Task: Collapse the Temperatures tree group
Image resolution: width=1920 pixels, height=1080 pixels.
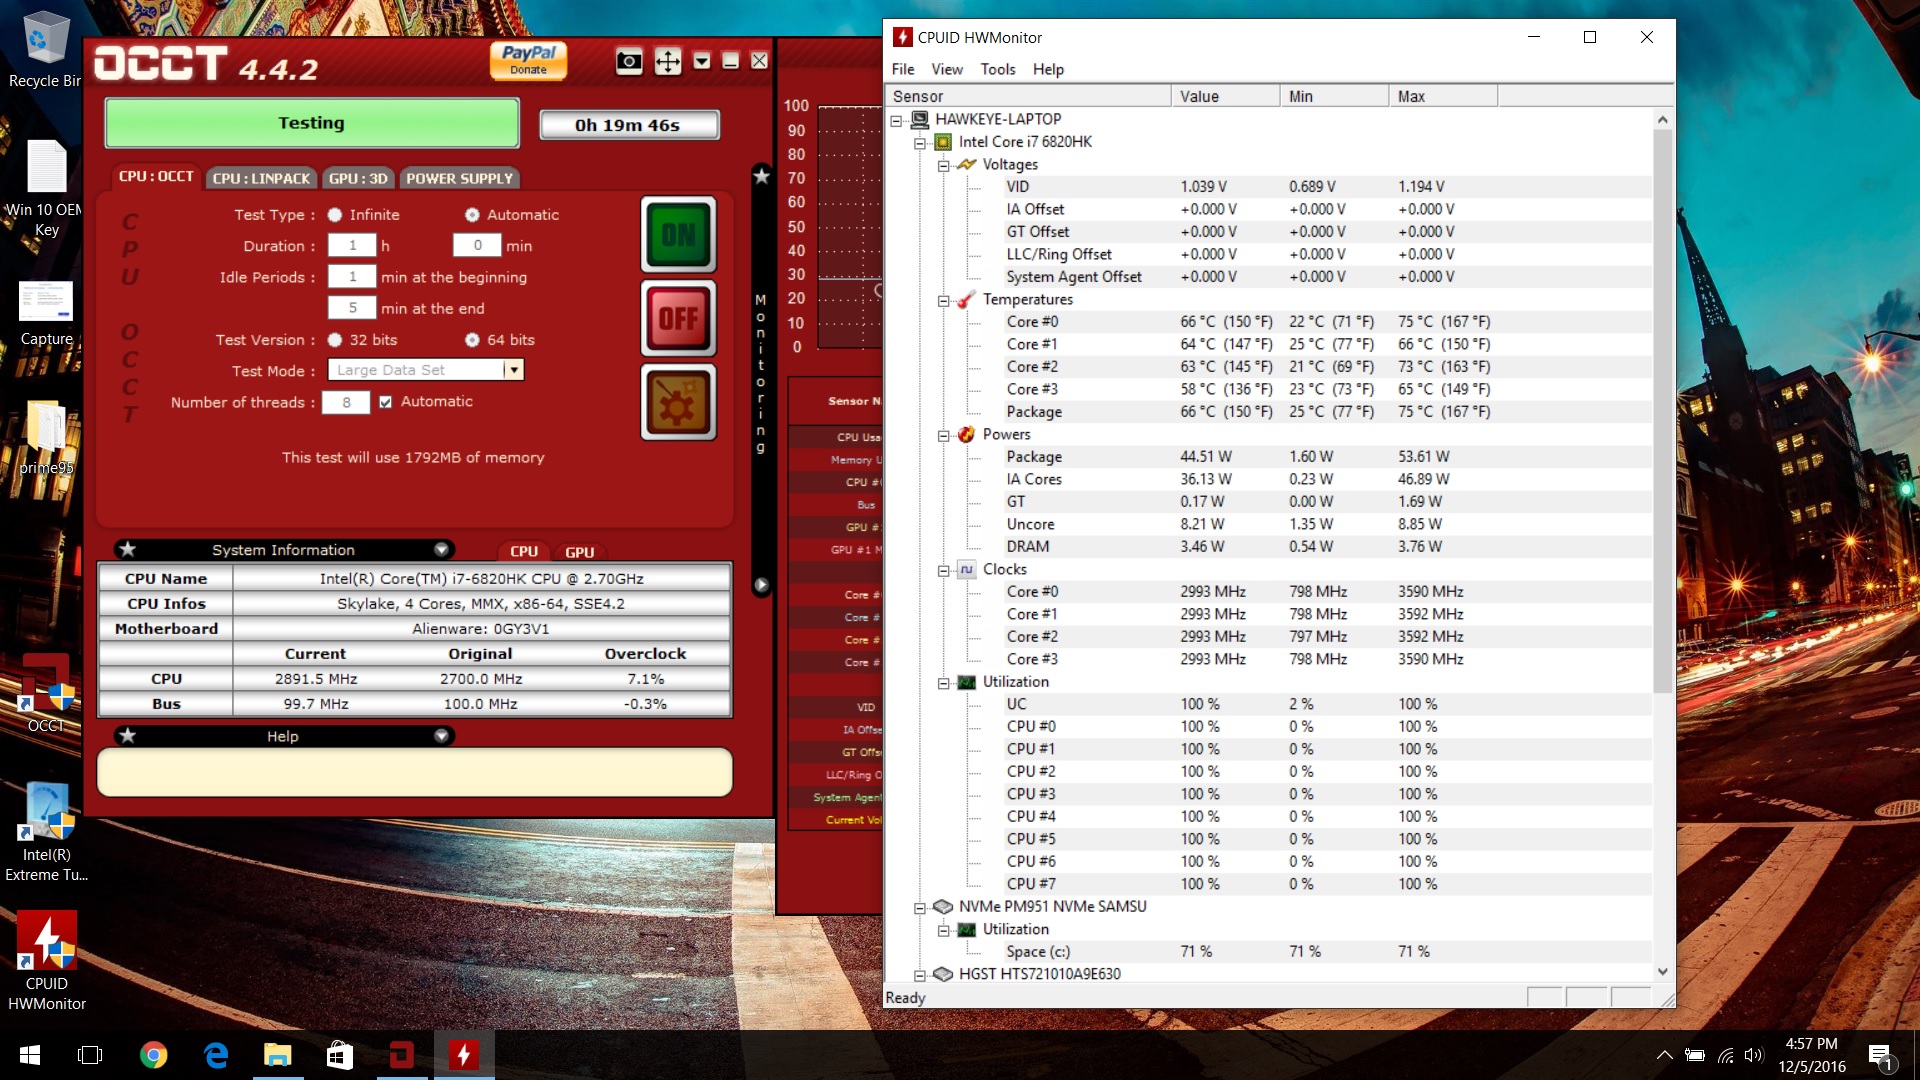Action: [943, 300]
